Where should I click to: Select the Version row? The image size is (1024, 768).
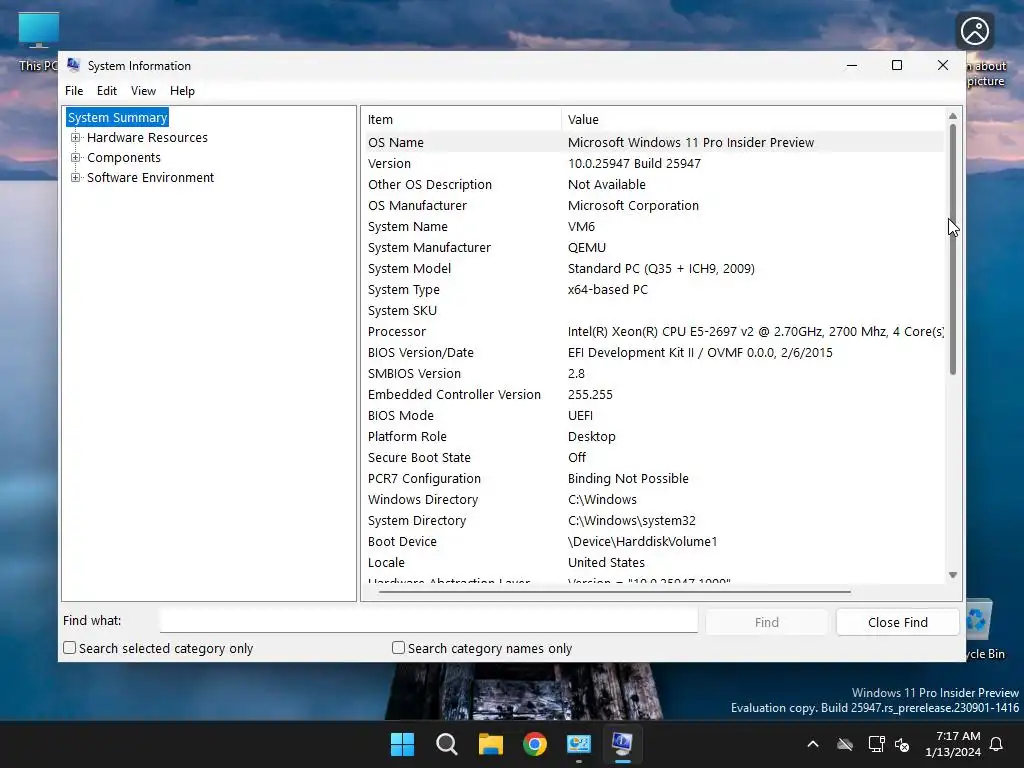655,163
